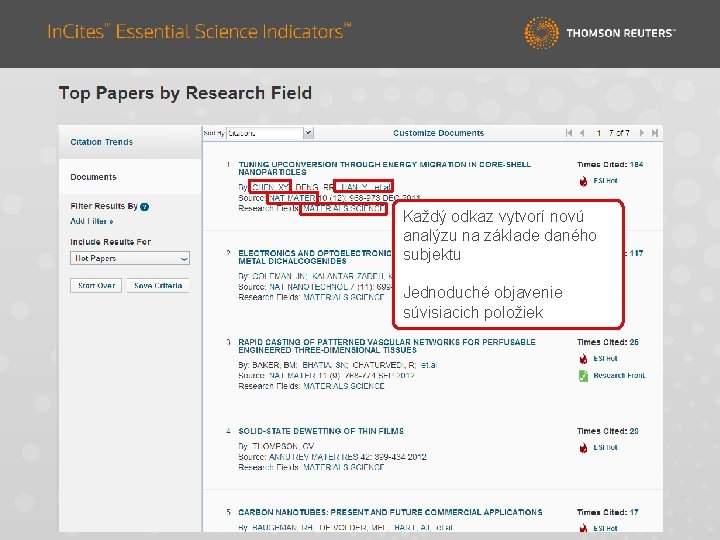Click ESI Hot flame icon for paper 3
Screen dimensions: 720x540
point(583,359)
